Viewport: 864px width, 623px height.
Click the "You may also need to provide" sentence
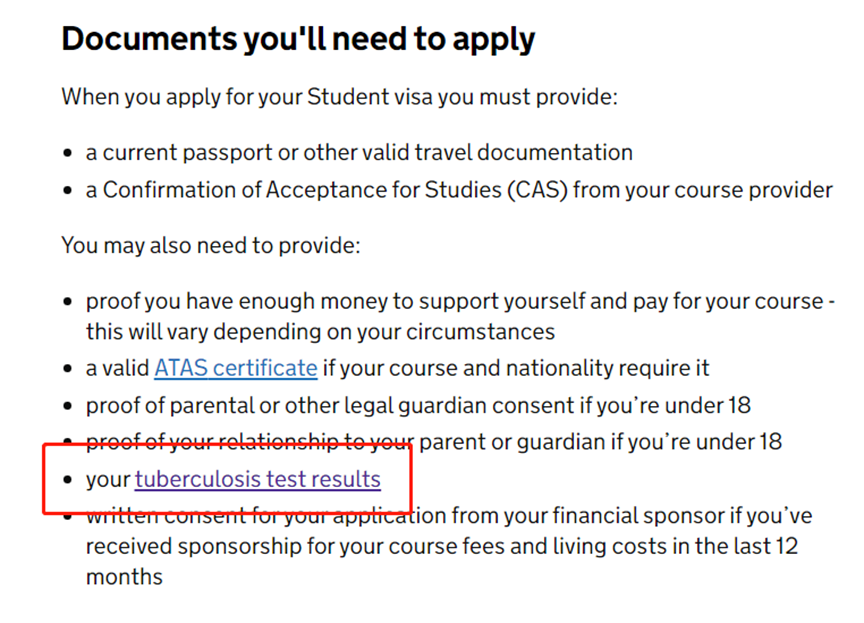[x=210, y=245]
